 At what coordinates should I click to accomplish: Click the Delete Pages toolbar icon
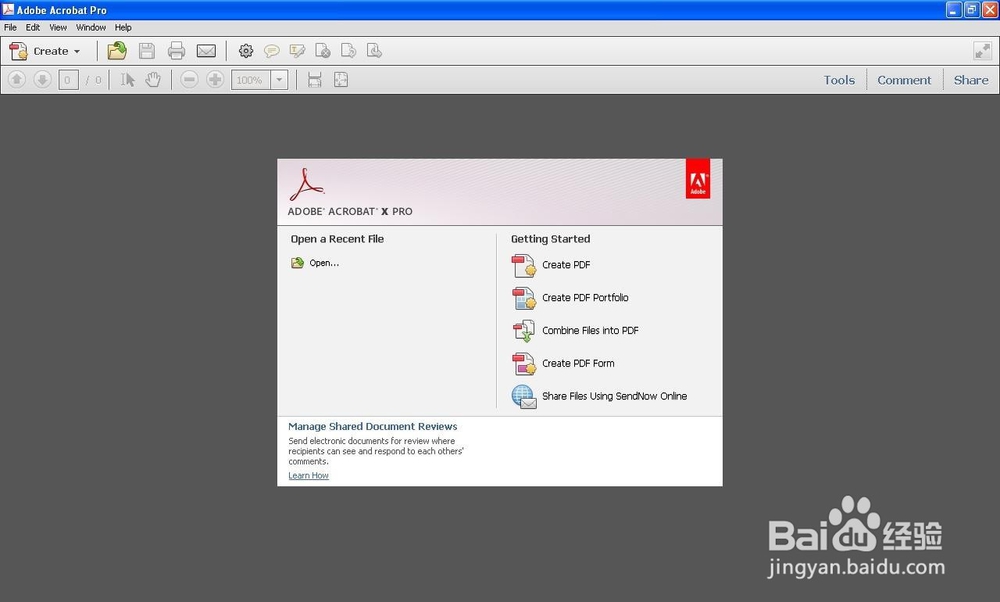tap(323, 51)
